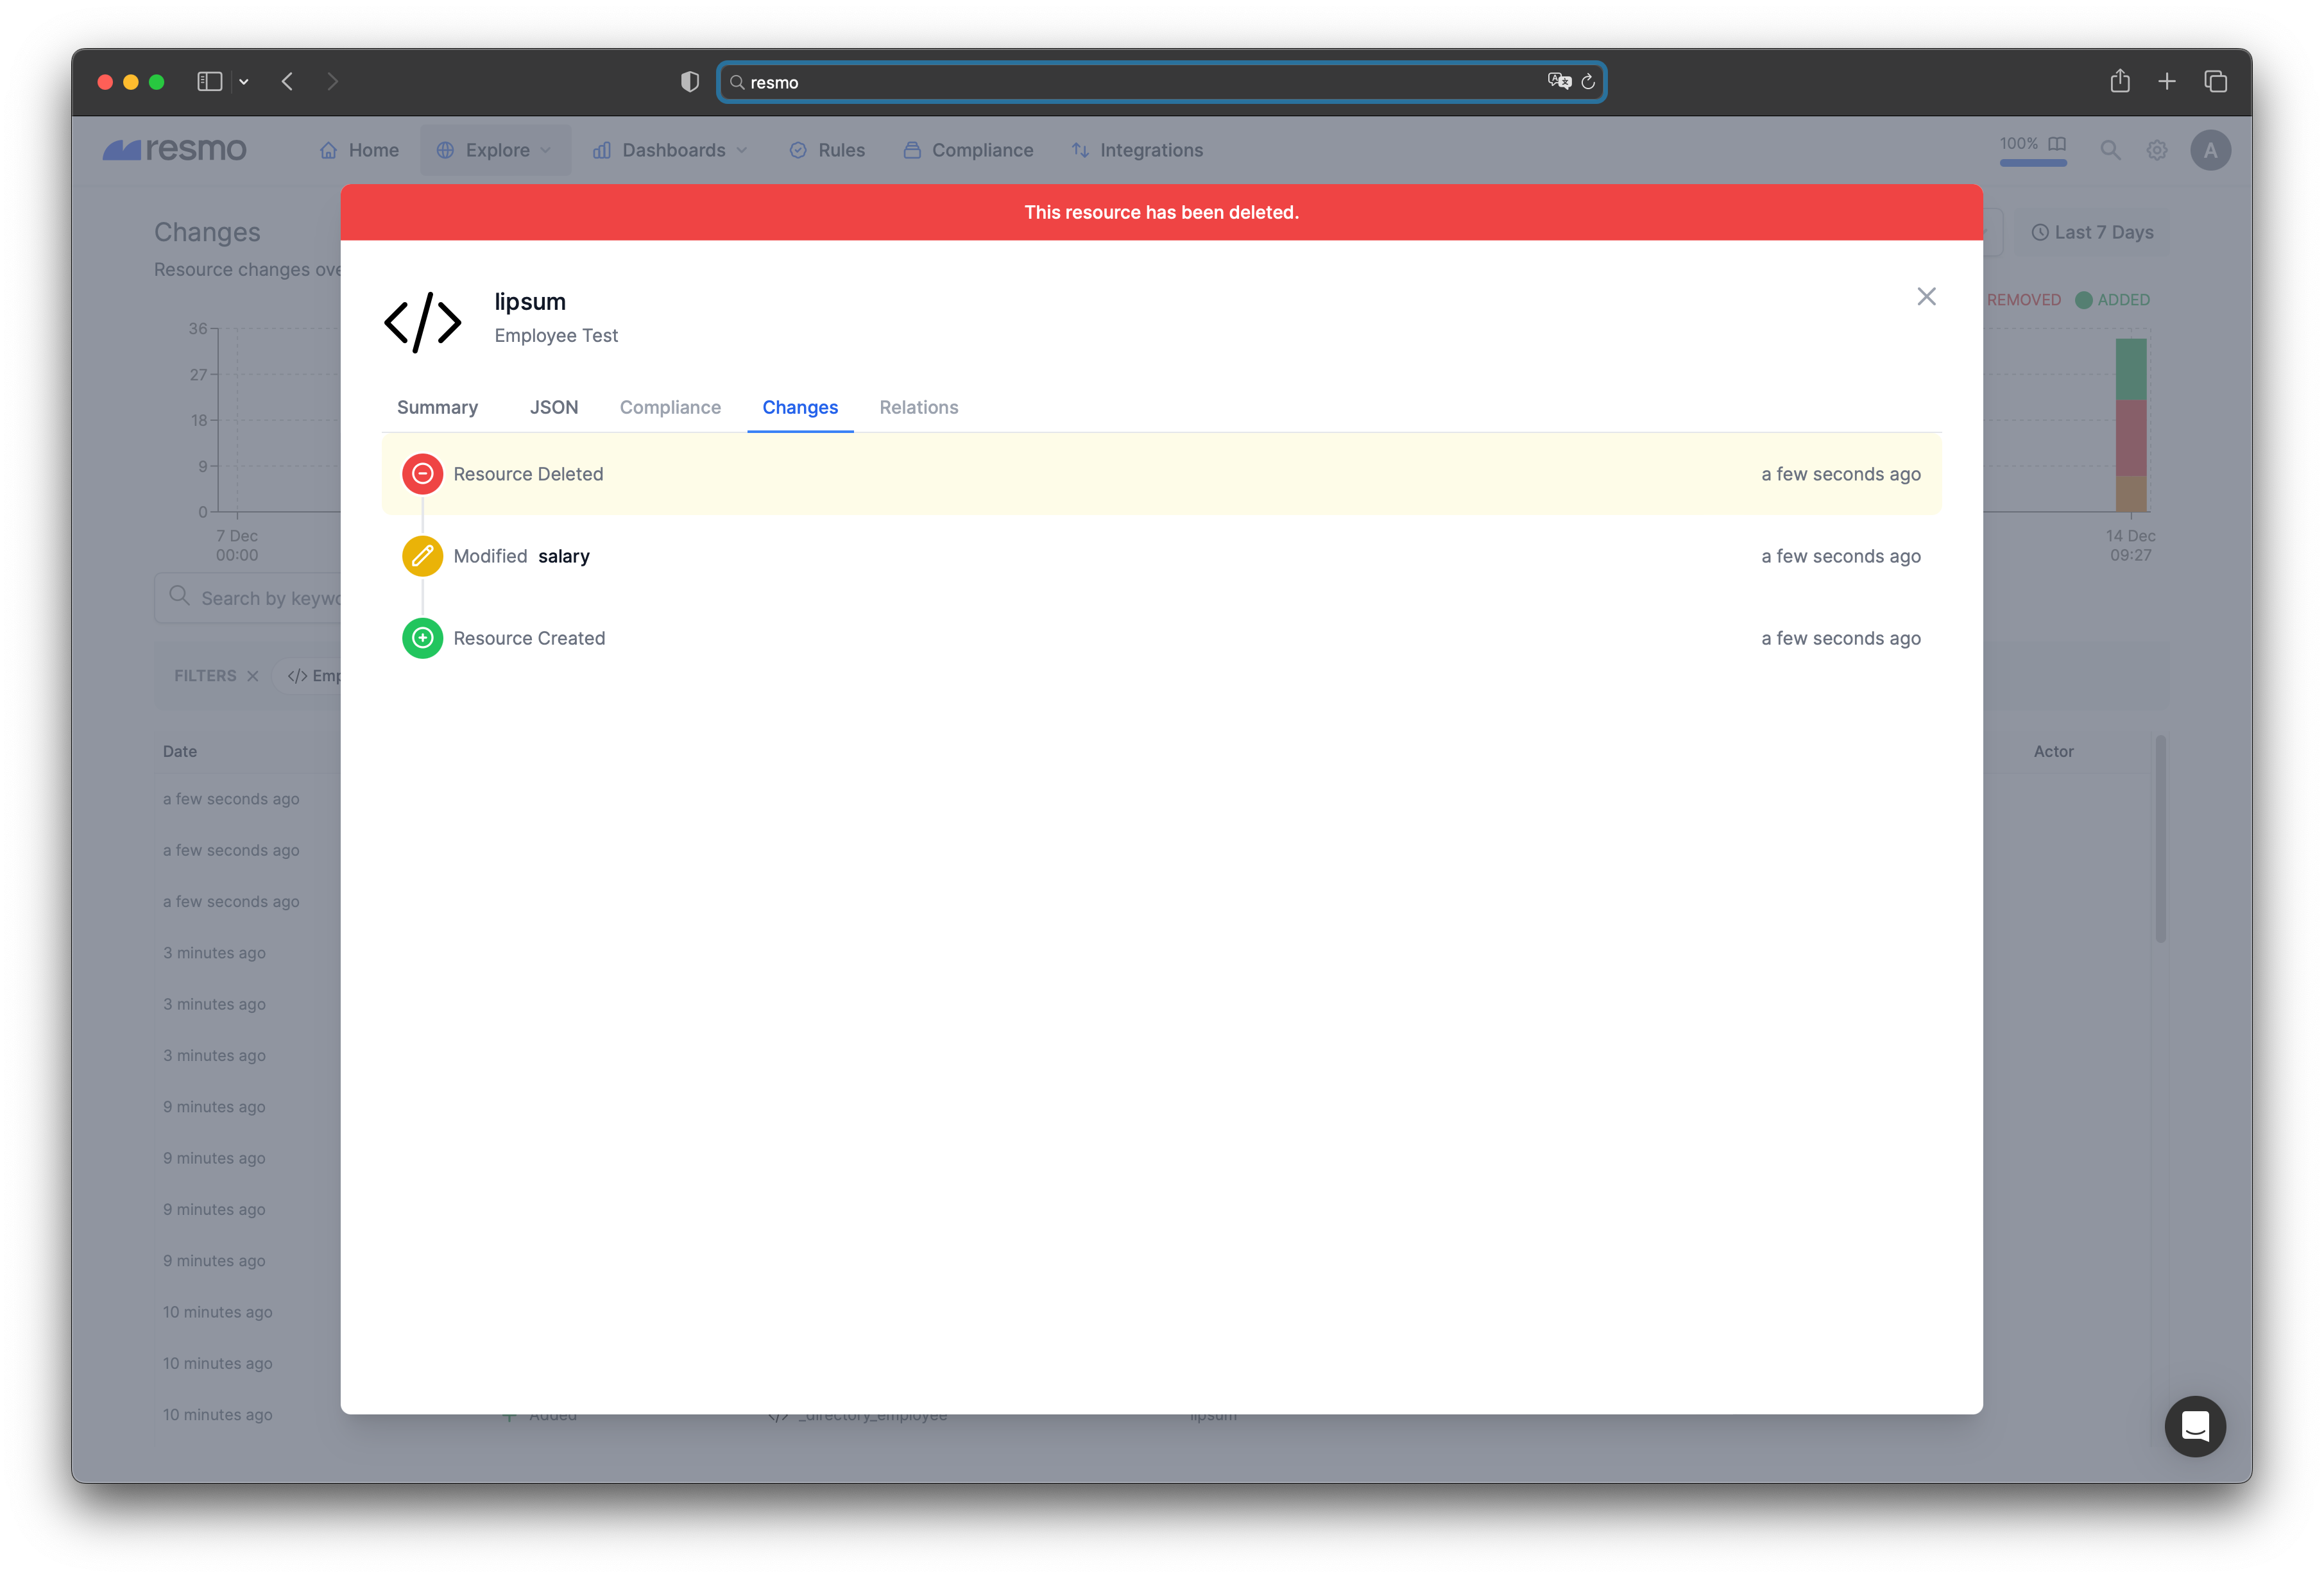Expand the sidebar options chevron
This screenshot has height=1578, width=2324.
(244, 82)
